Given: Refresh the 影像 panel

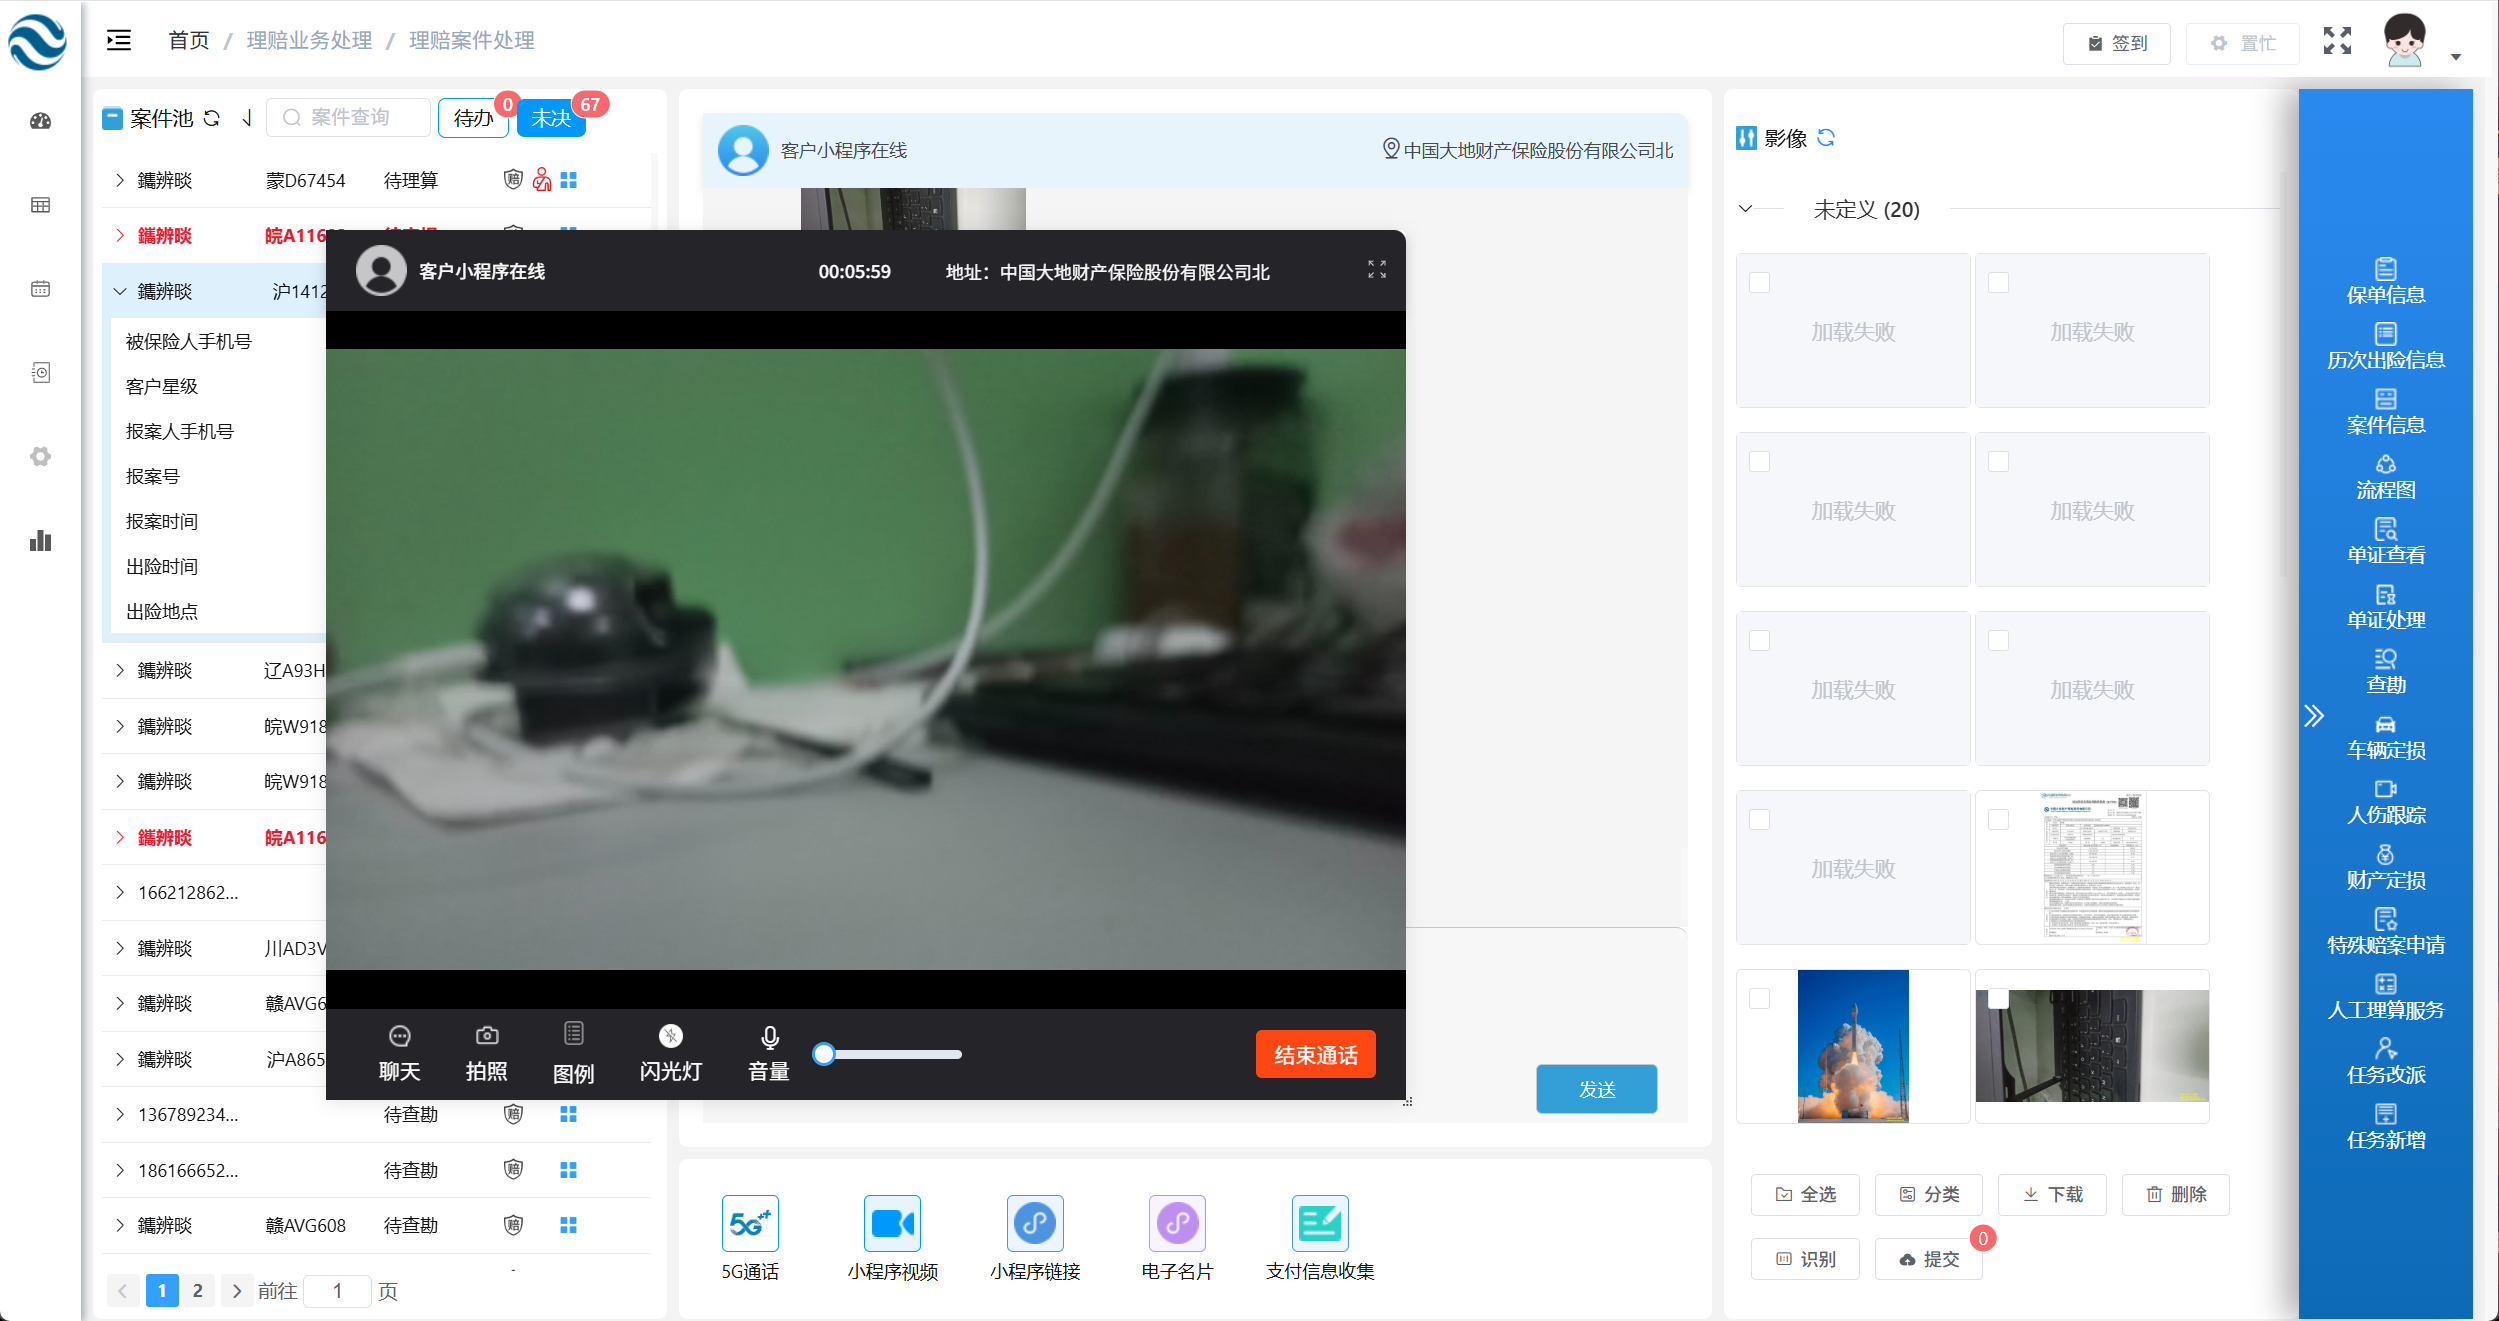Looking at the screenshot, I should pyautogui.click(x=1826, y=138).
